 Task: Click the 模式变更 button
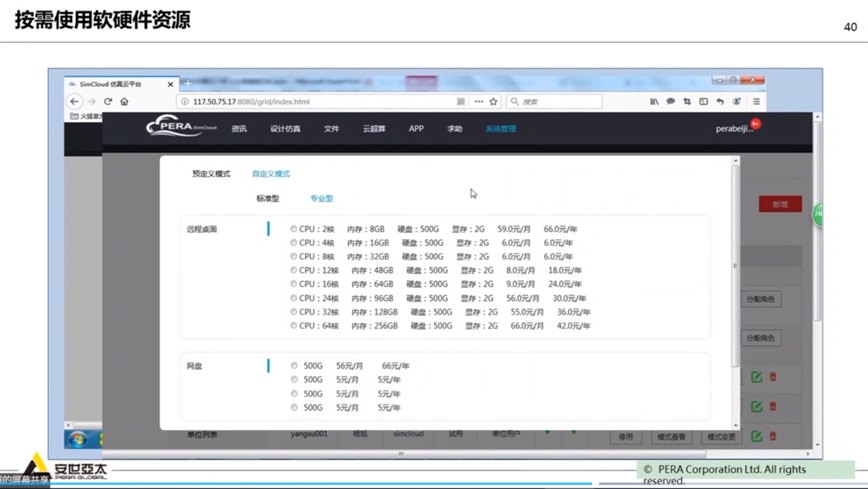click(x=722, y=437)
